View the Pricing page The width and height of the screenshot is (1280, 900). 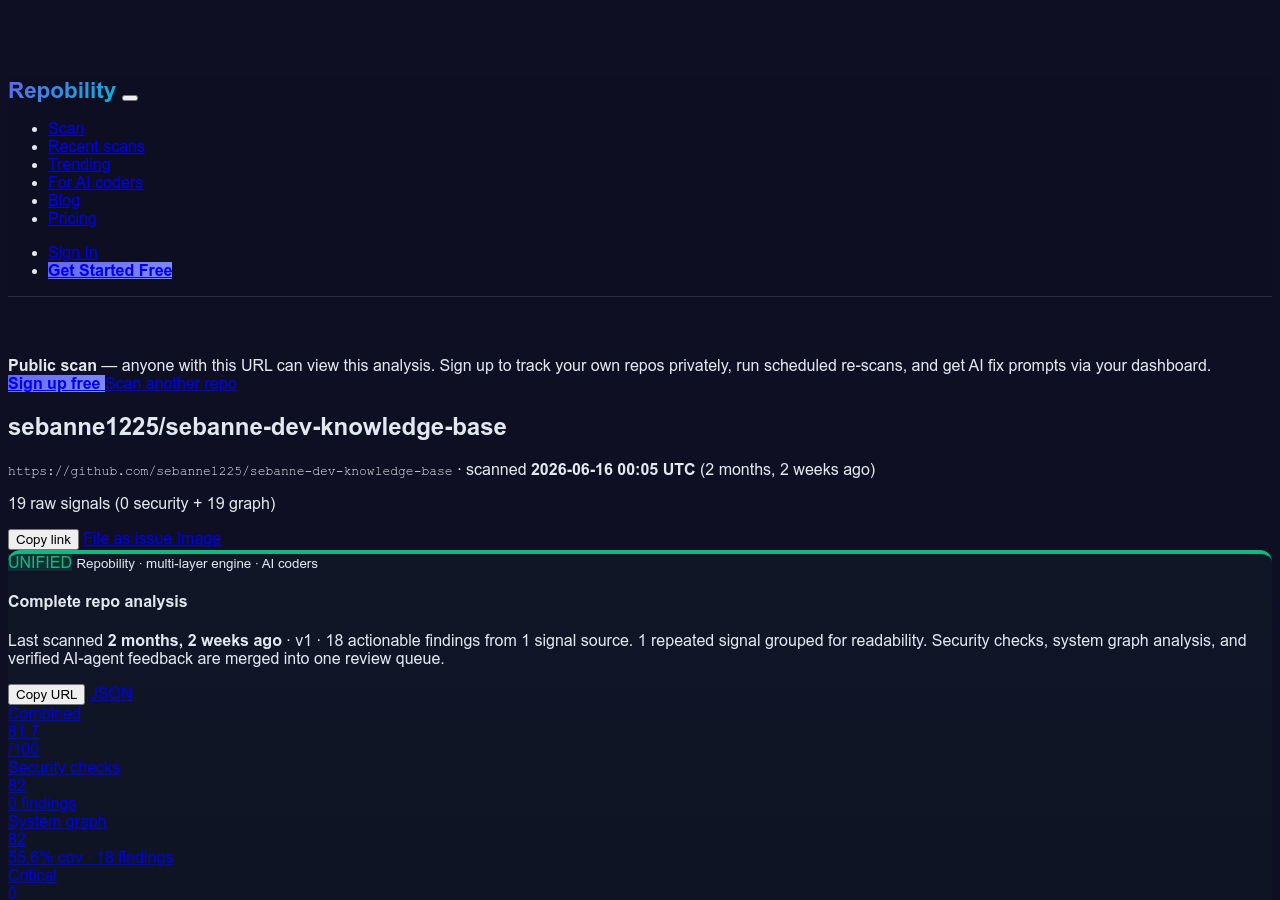(x=72, y=218)
